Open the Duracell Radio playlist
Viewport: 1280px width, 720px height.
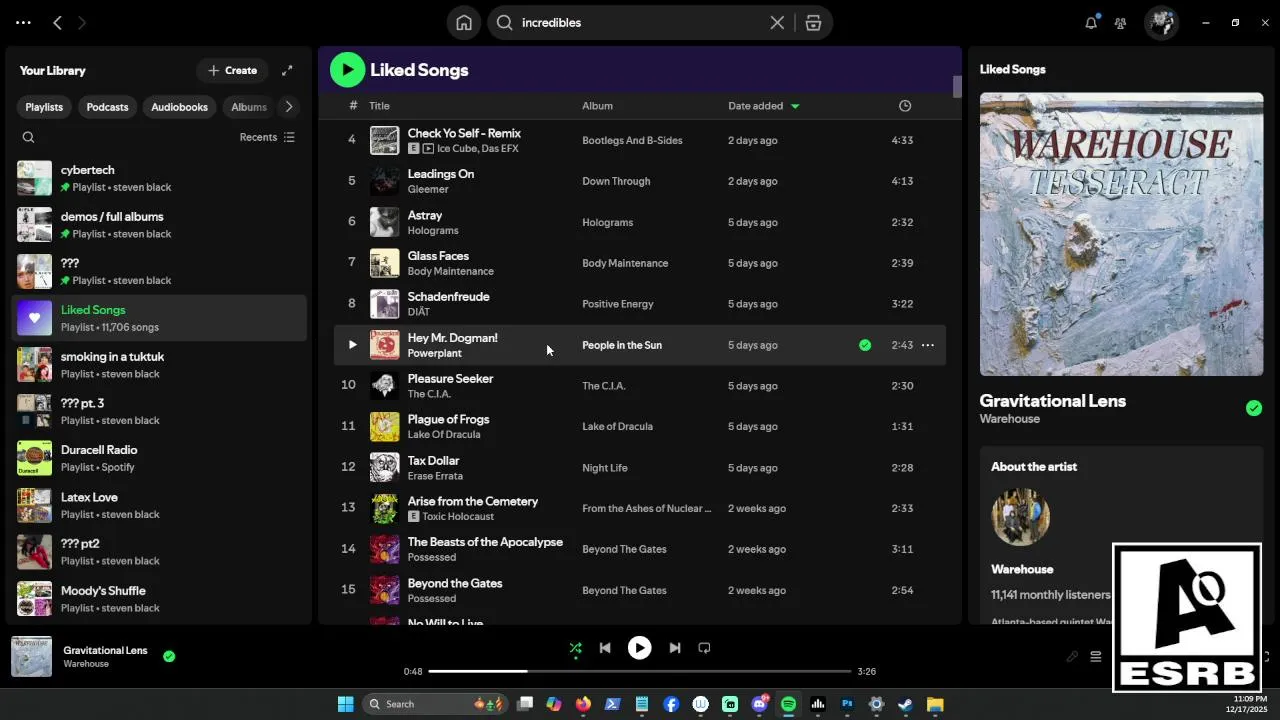point(160,458)
